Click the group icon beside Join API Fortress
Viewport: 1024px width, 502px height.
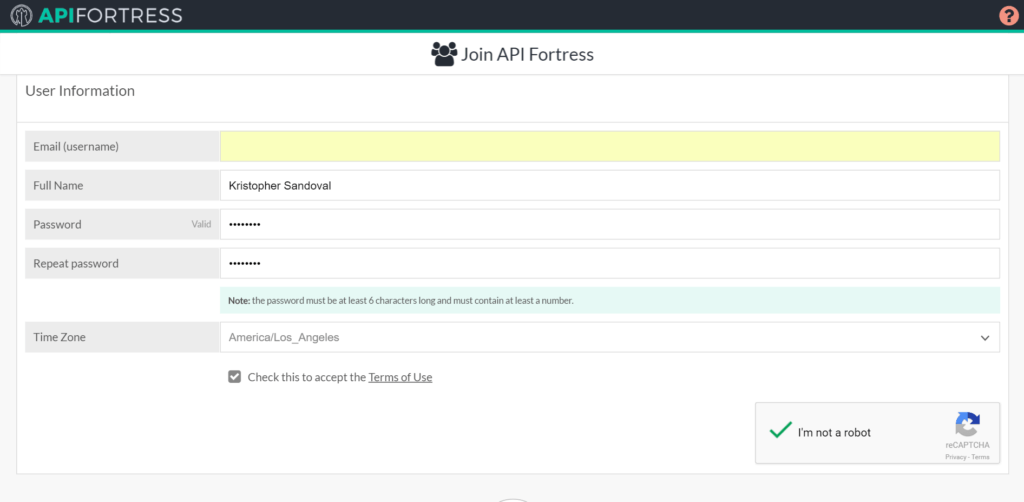(x=444, y=54)
